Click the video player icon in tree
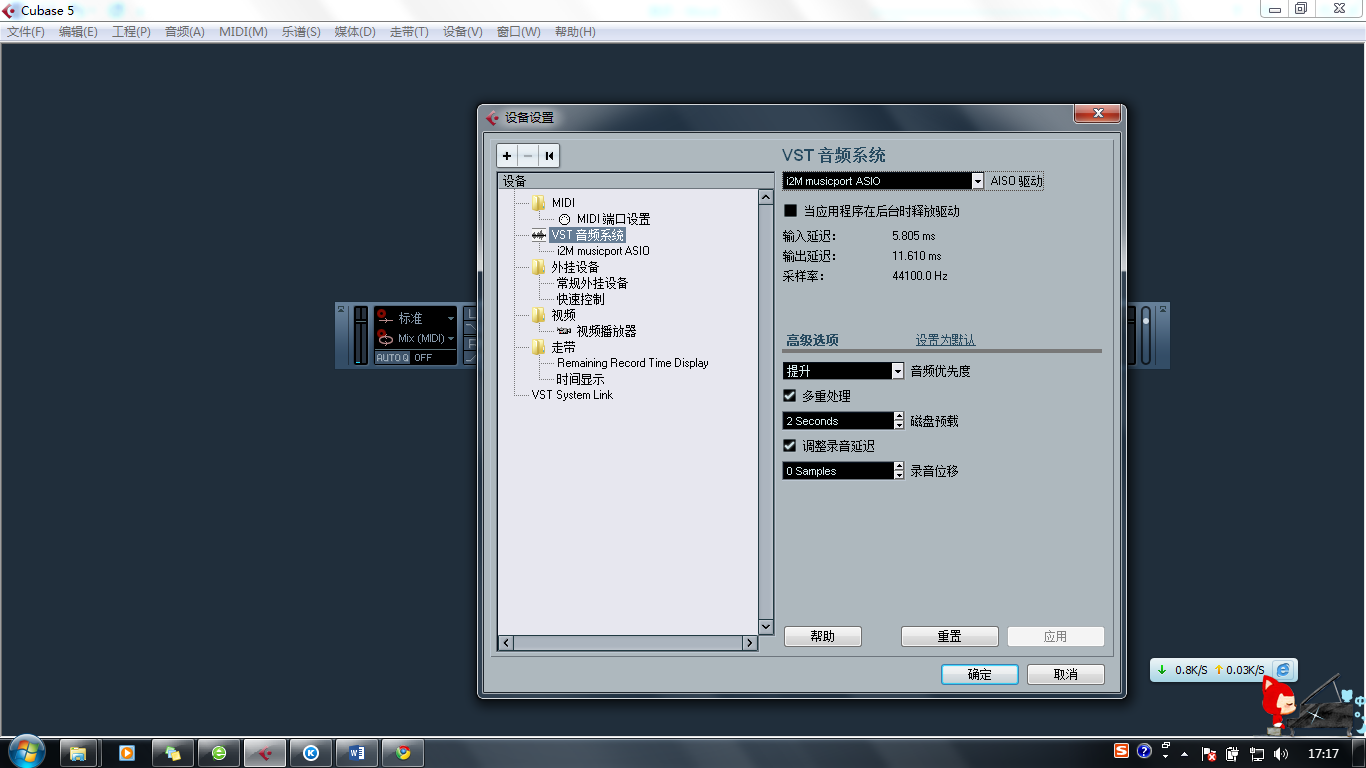1366x768 pixels. [x=564, y=331]
